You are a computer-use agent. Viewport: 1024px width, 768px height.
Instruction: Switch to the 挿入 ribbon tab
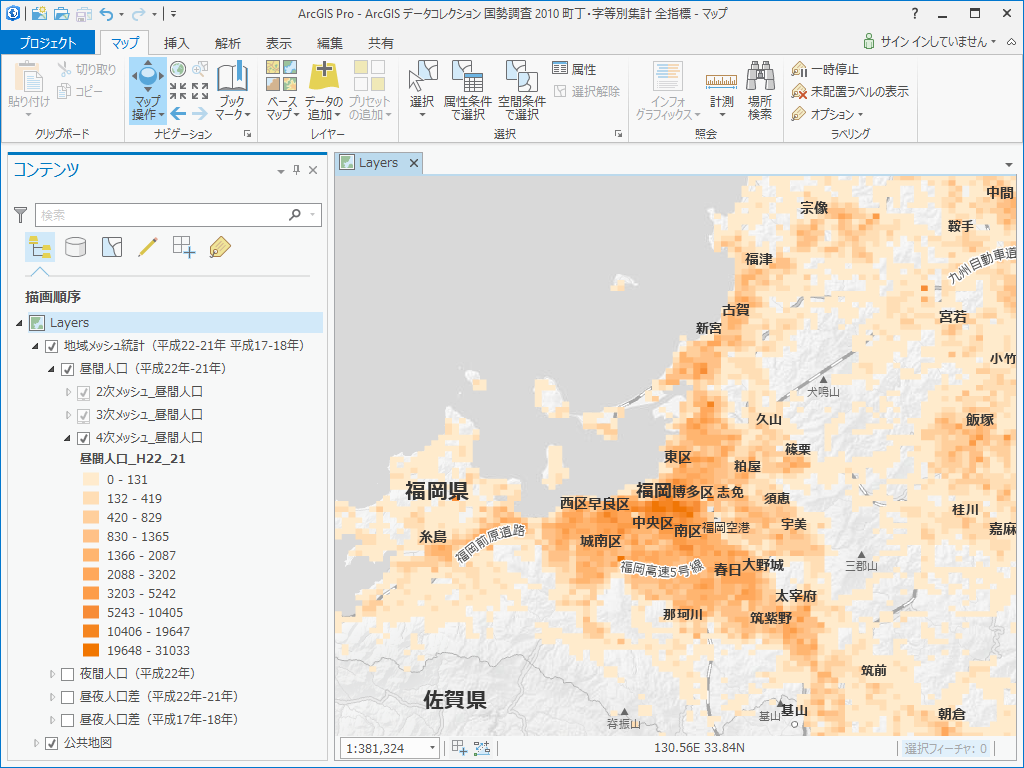click(176, 43)
